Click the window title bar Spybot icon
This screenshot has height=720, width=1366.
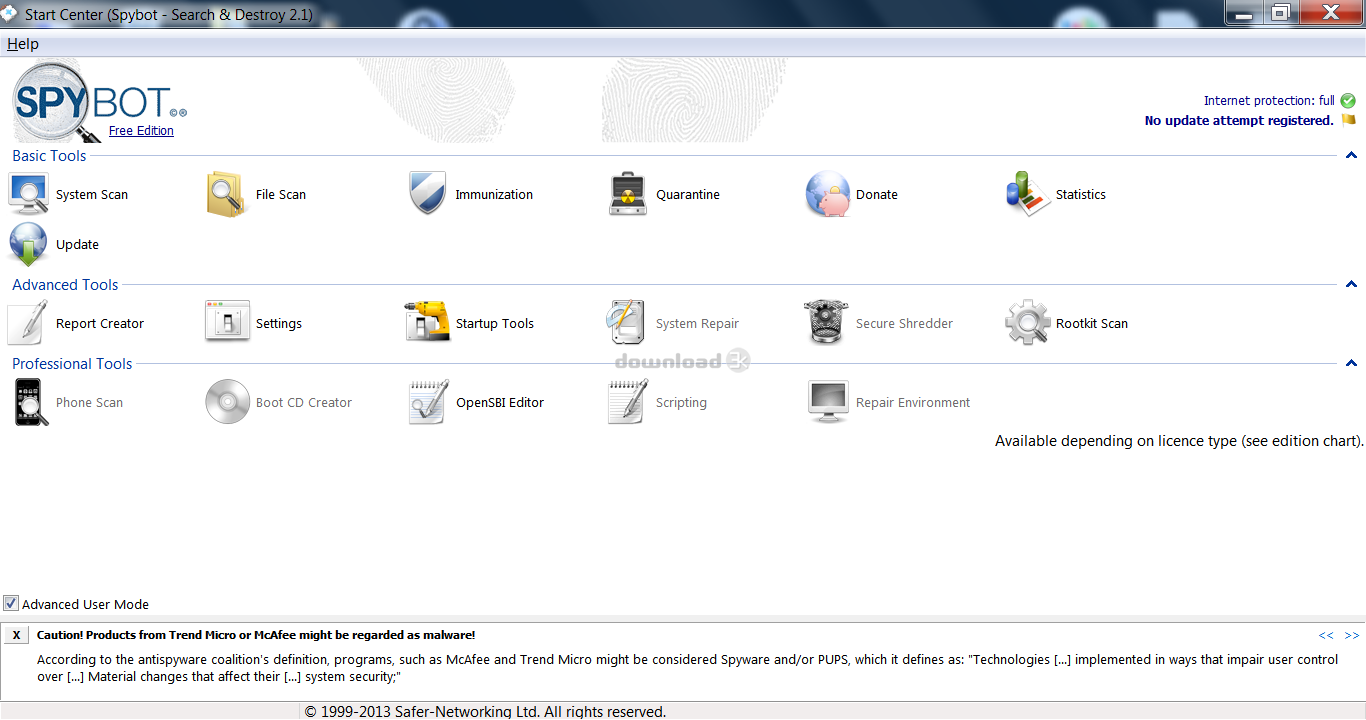[9, 15]
